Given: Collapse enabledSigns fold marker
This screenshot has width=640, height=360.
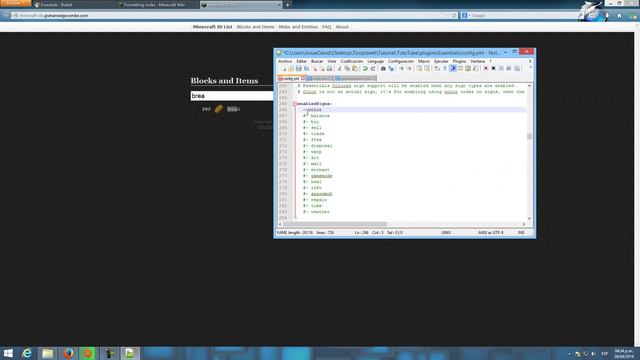Looking at the screenshot, I should click(x=295, y=104).
